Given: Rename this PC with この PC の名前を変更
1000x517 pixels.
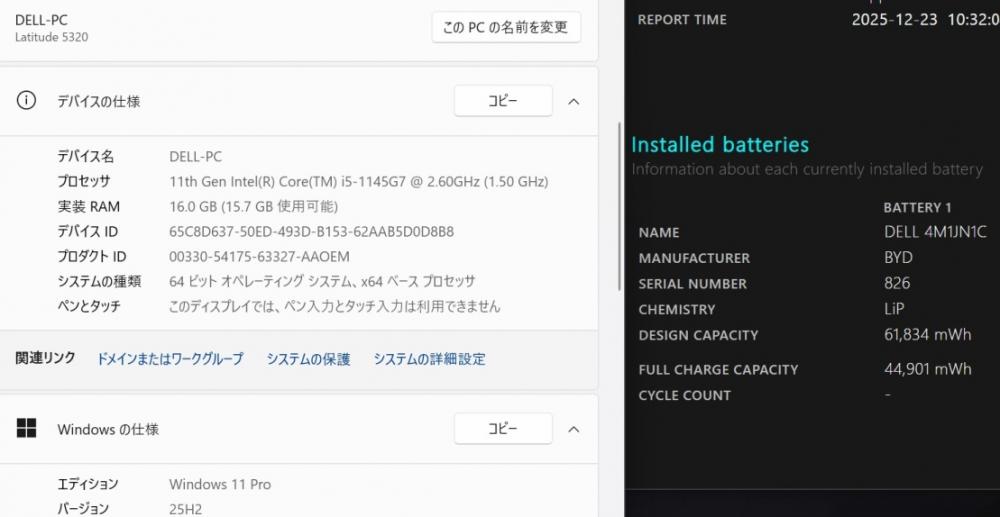Looking at the screenshot, I should coord(506,27).
